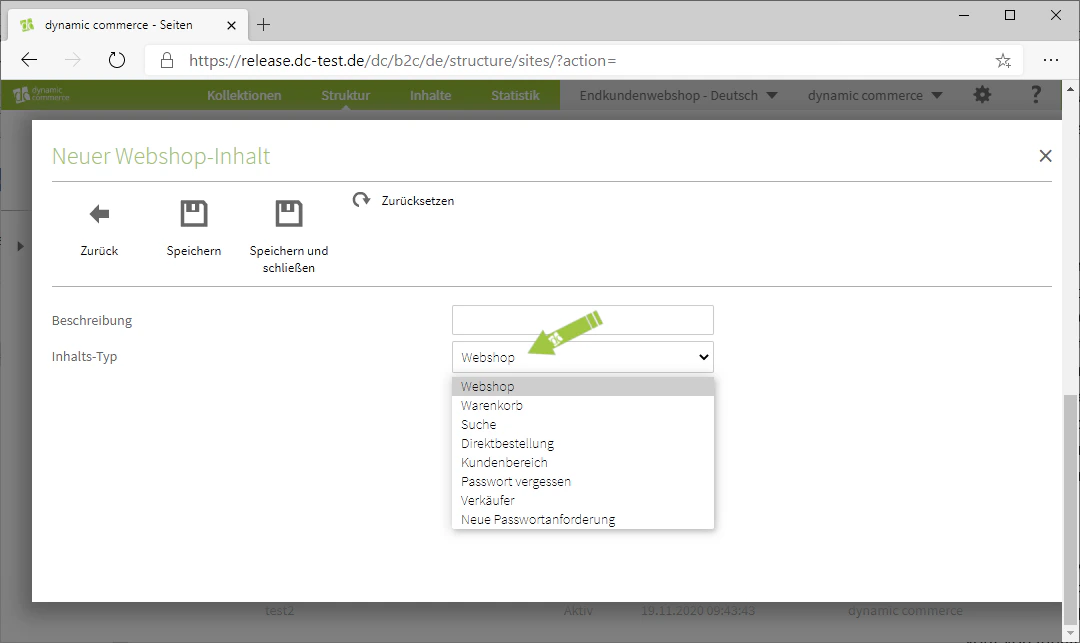Open the Inhalte menu

430,96
